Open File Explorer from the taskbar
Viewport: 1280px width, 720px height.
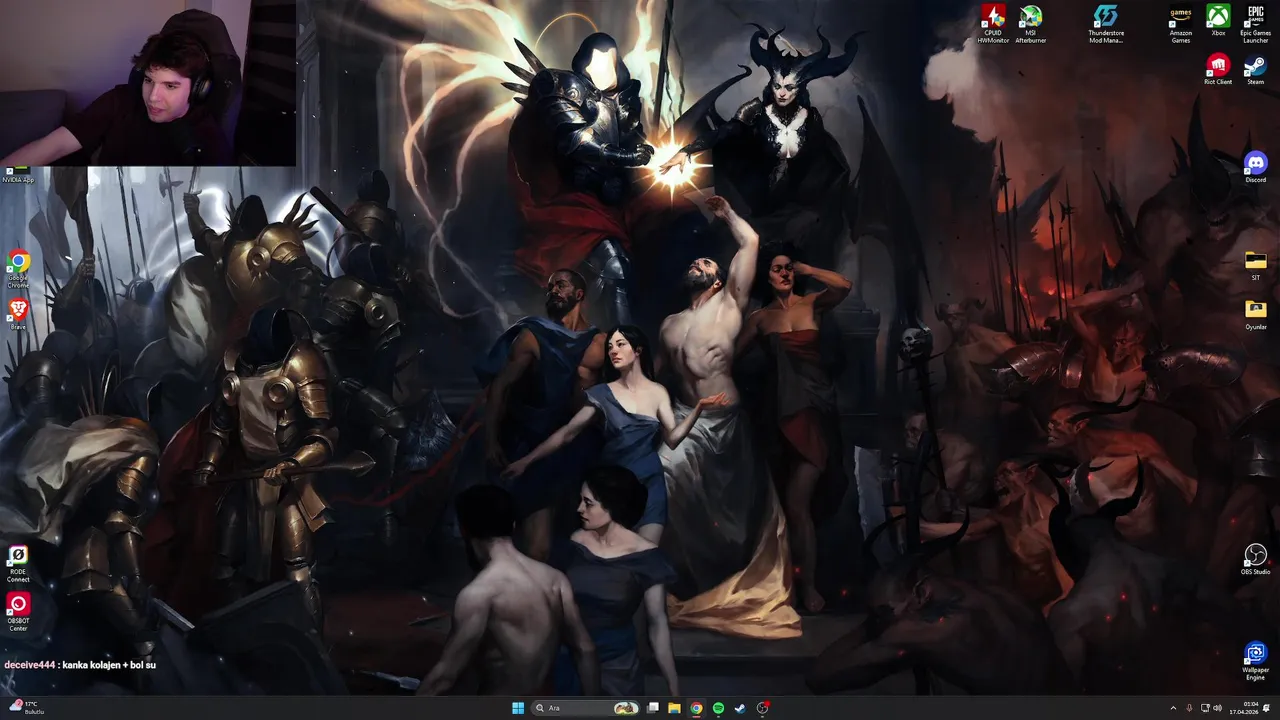click(675, 708)
